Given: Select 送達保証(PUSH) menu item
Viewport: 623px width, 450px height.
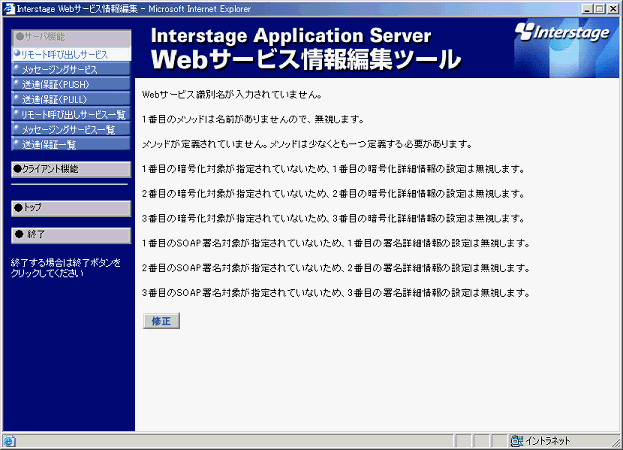Looking at the screenshot, I should [x=72, y=85].
